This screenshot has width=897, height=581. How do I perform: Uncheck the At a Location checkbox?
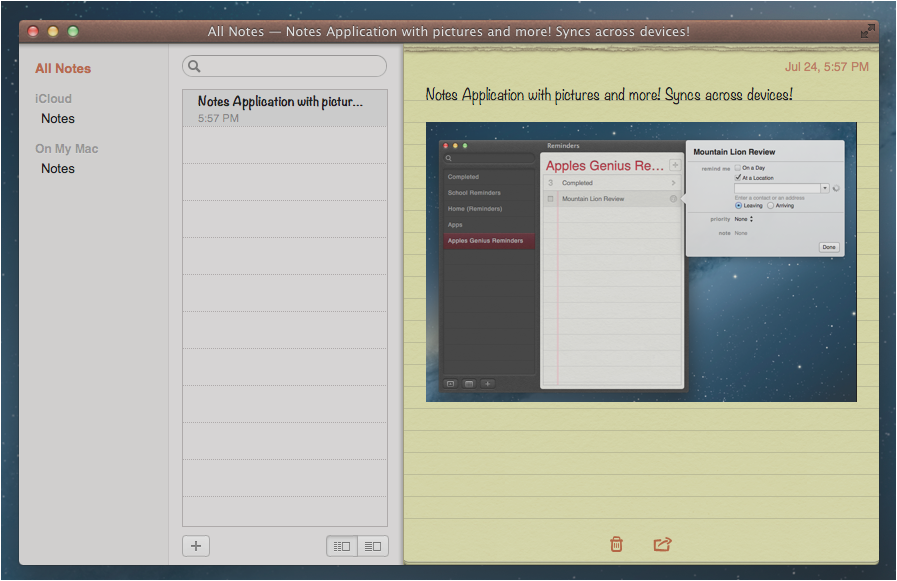click(738, 178)
